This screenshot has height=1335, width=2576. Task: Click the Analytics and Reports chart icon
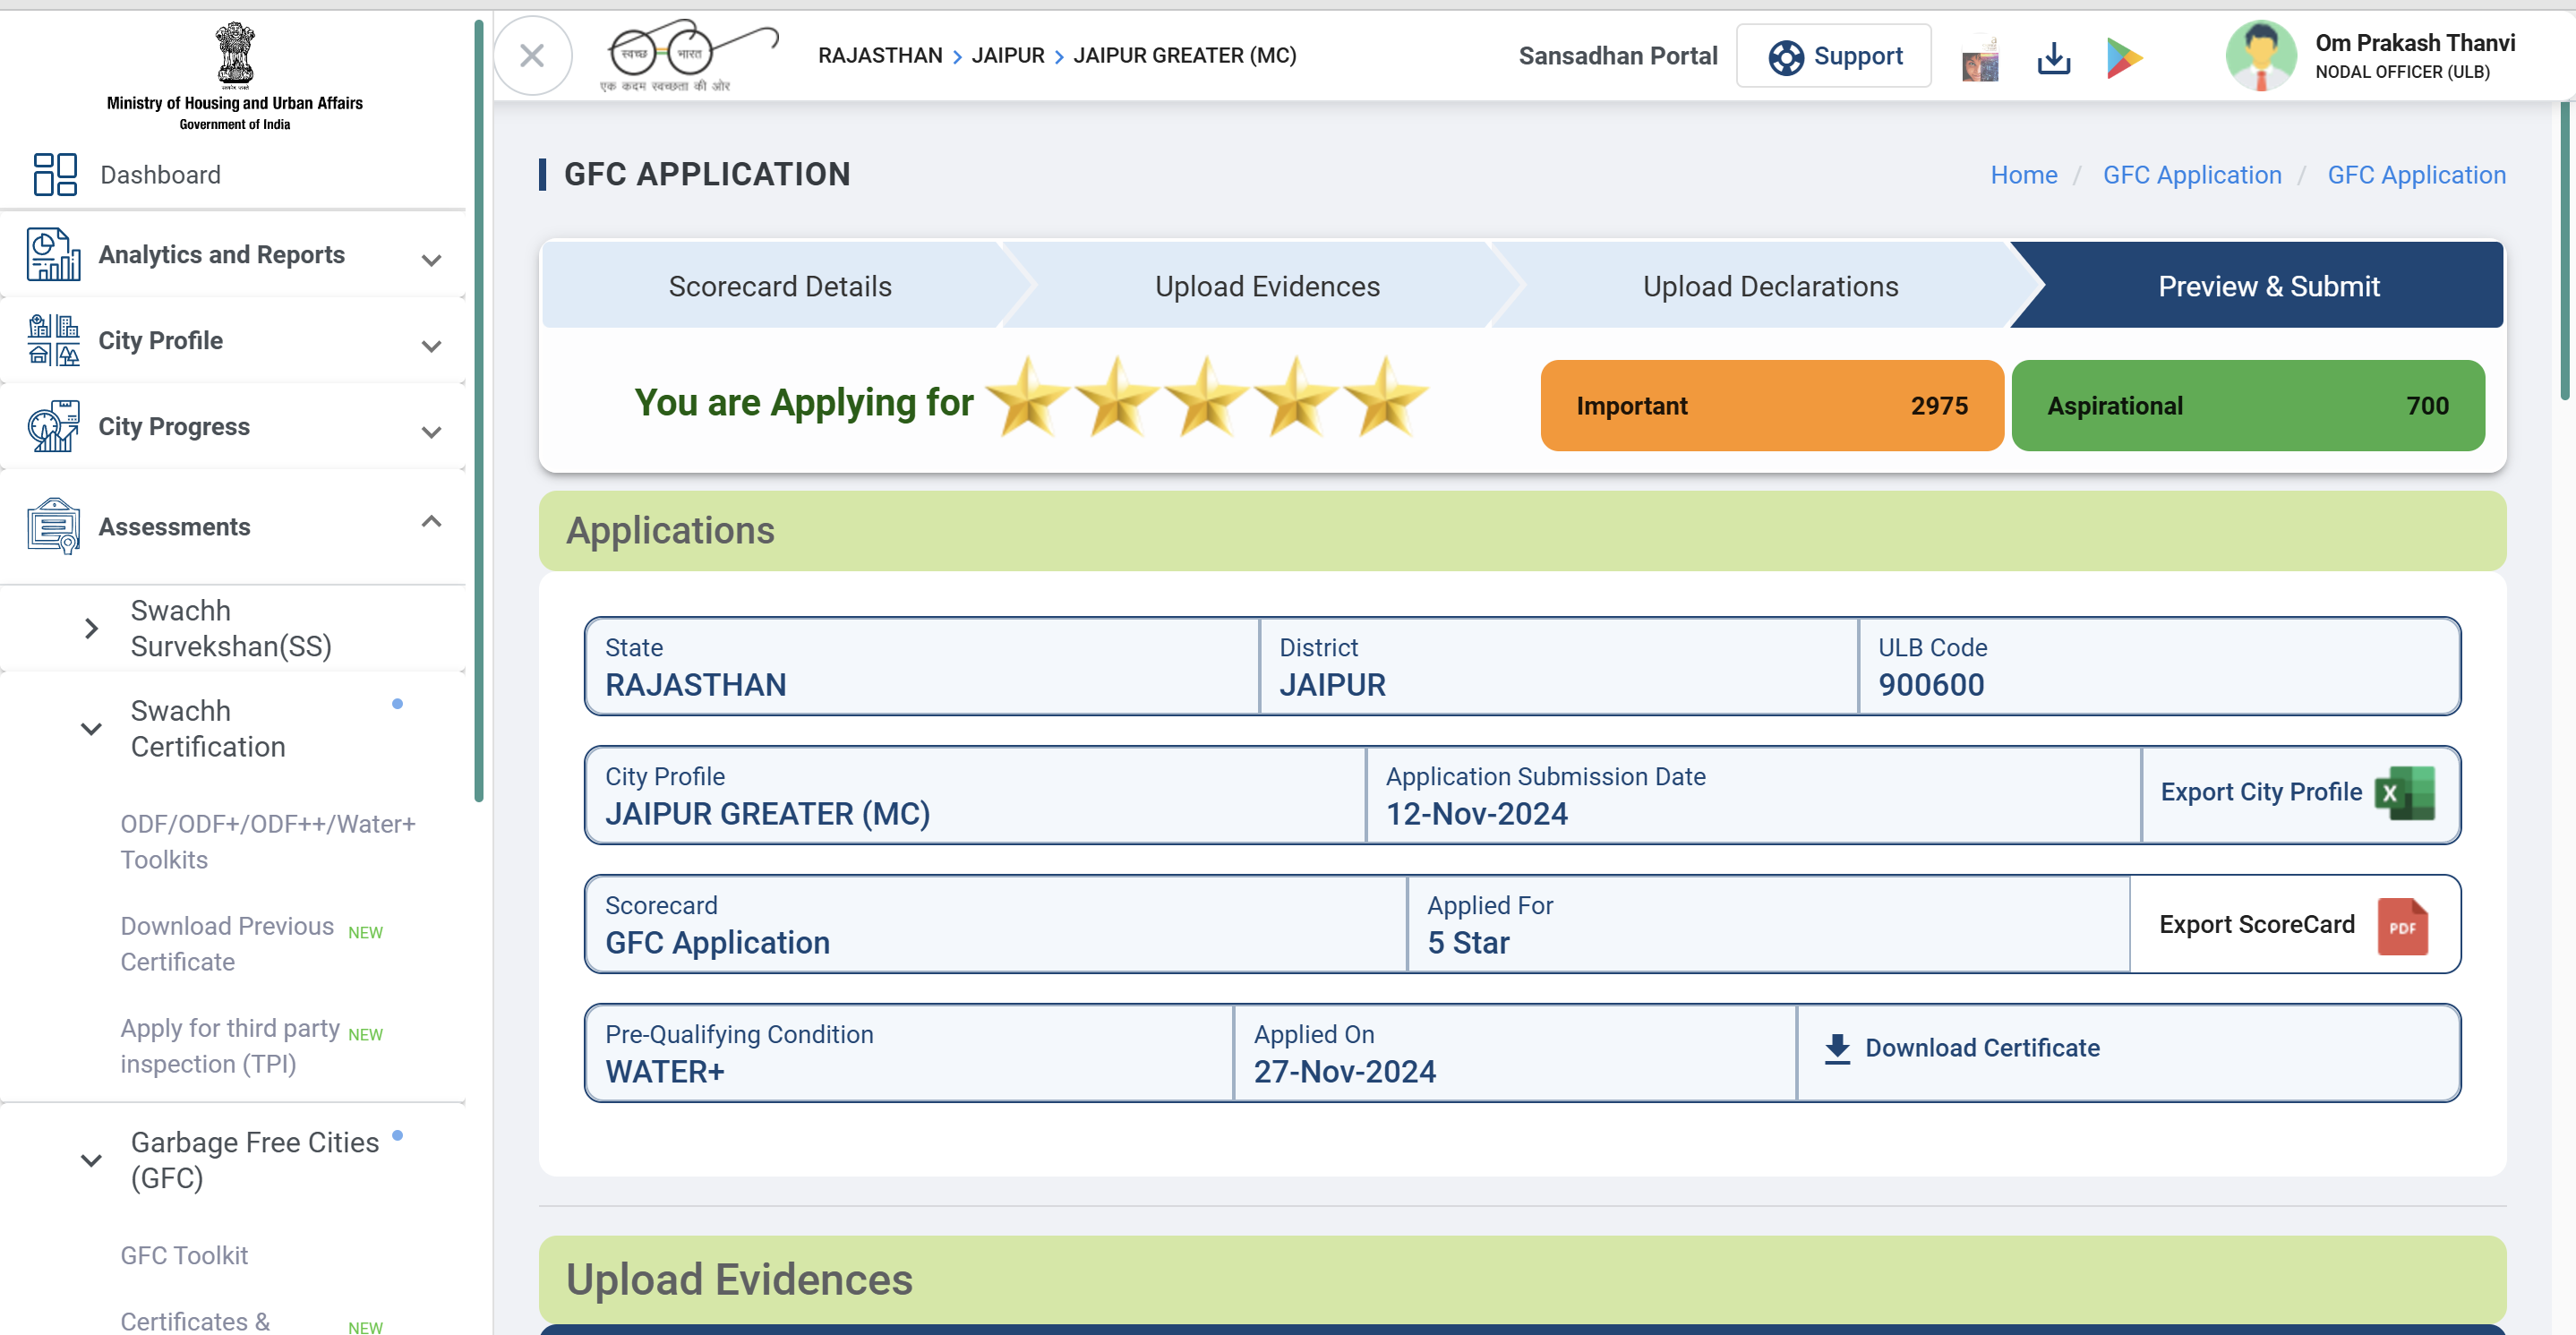pos(54,254)
